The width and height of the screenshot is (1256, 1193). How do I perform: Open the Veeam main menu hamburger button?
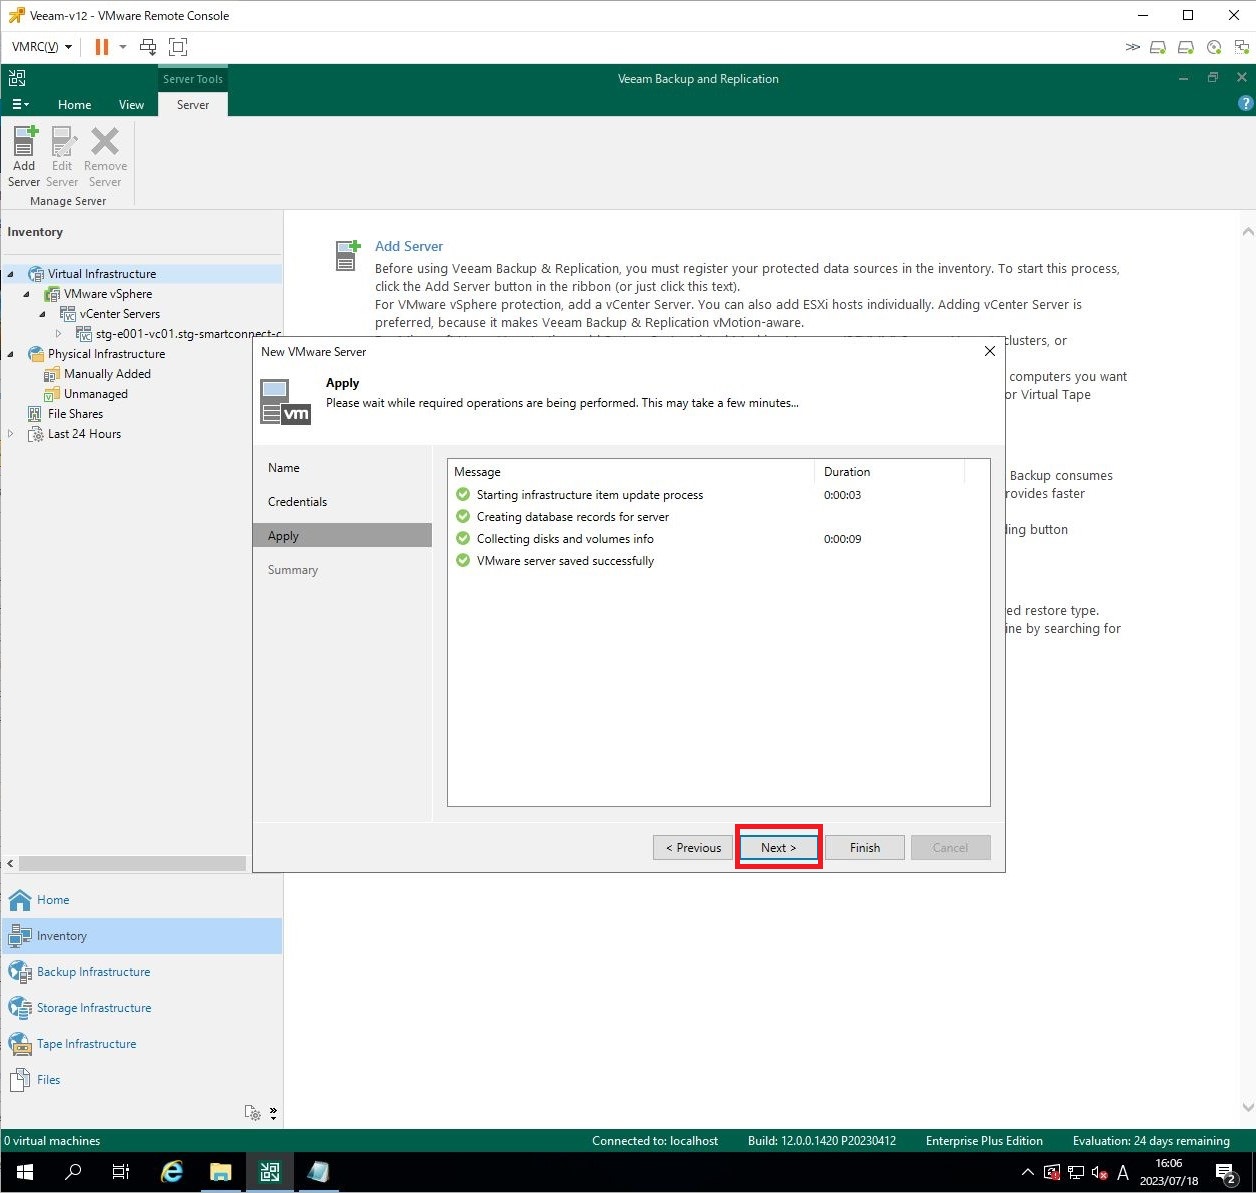click(x=20, y=104)
